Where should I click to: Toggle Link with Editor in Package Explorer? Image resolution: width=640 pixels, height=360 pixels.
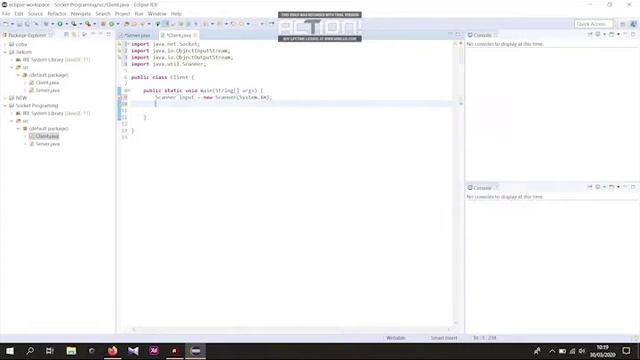point(74,35)
